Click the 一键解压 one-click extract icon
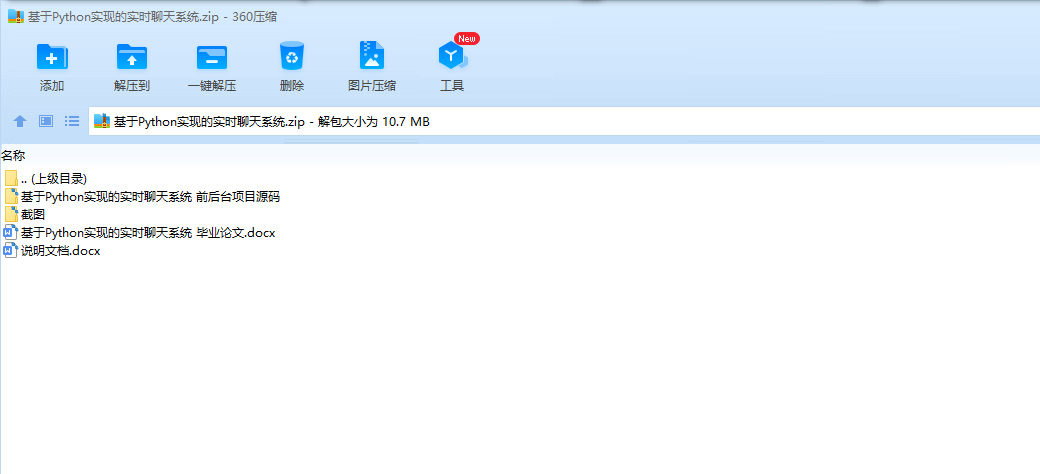 click(x=212, y=57)
